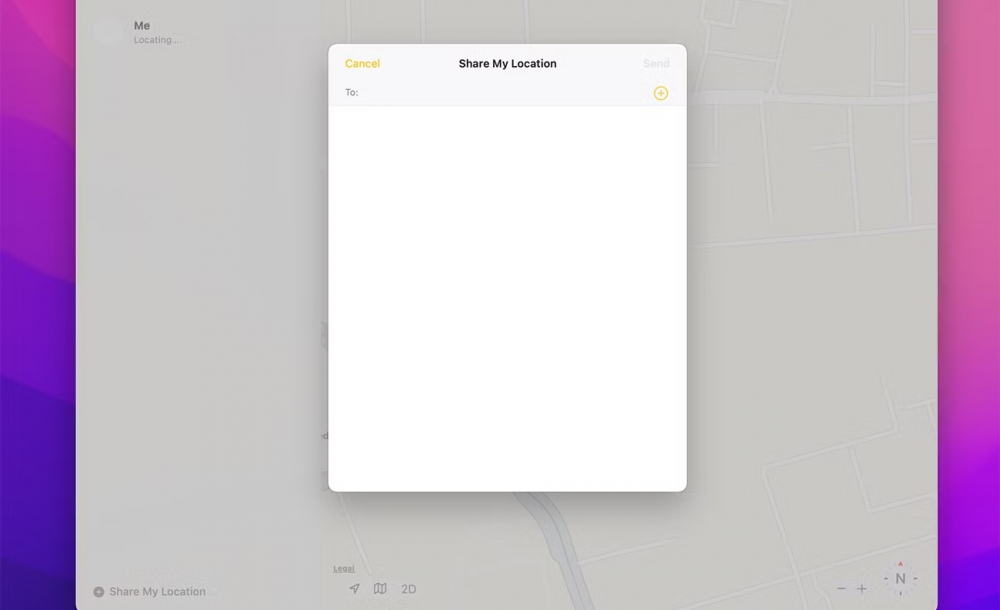Click the plus icon beside Share My Location
1000x610 pixels.
click(98, 591)
